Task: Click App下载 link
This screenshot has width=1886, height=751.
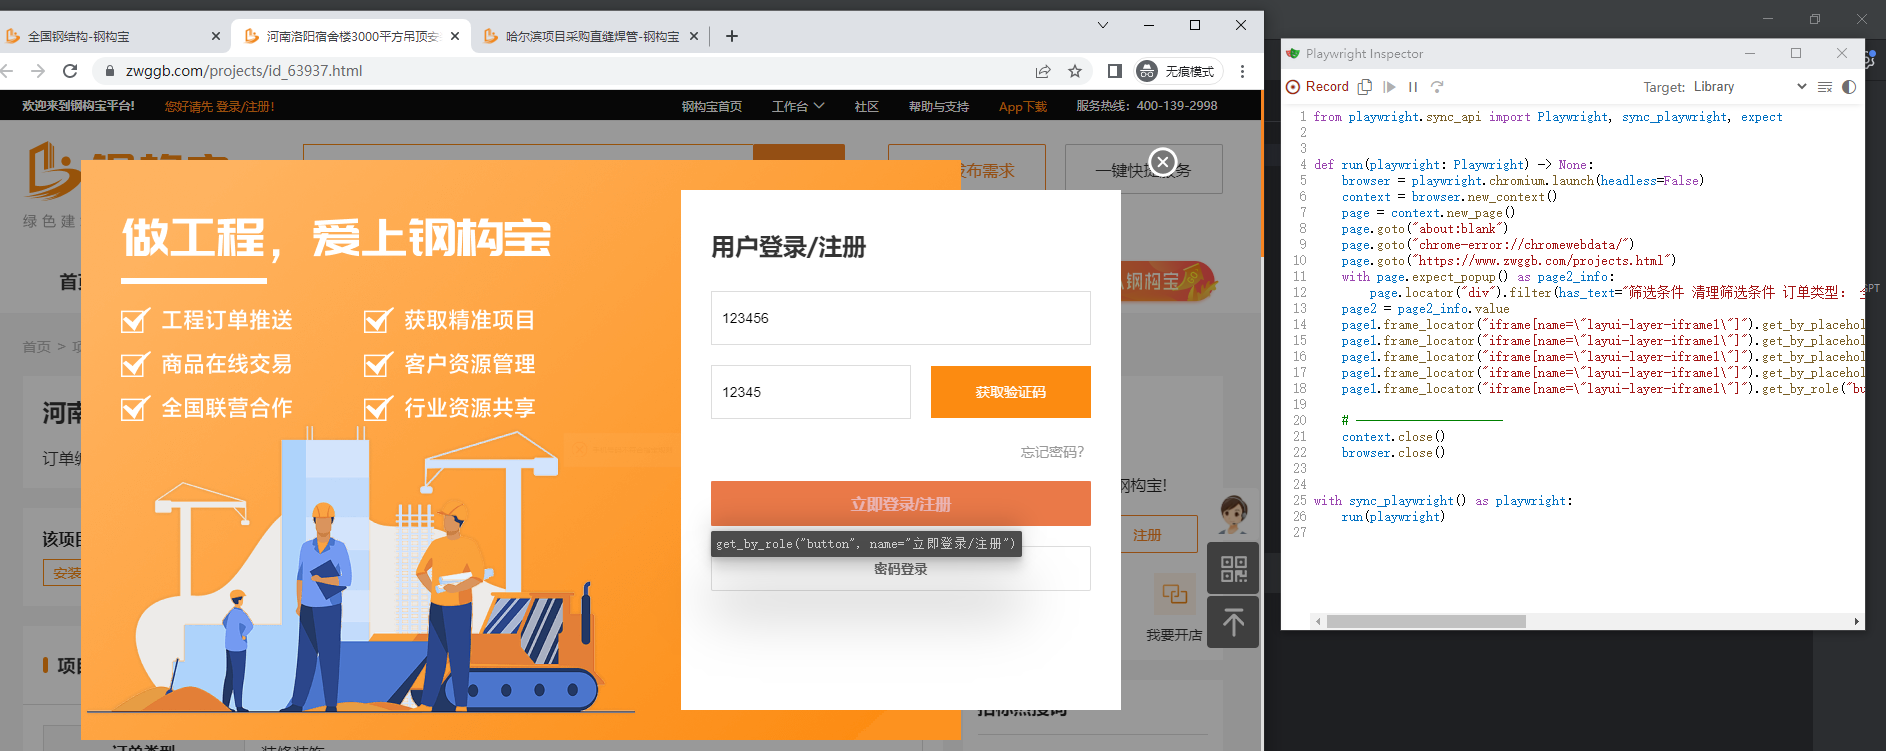Action: (x=1023, y=106)
